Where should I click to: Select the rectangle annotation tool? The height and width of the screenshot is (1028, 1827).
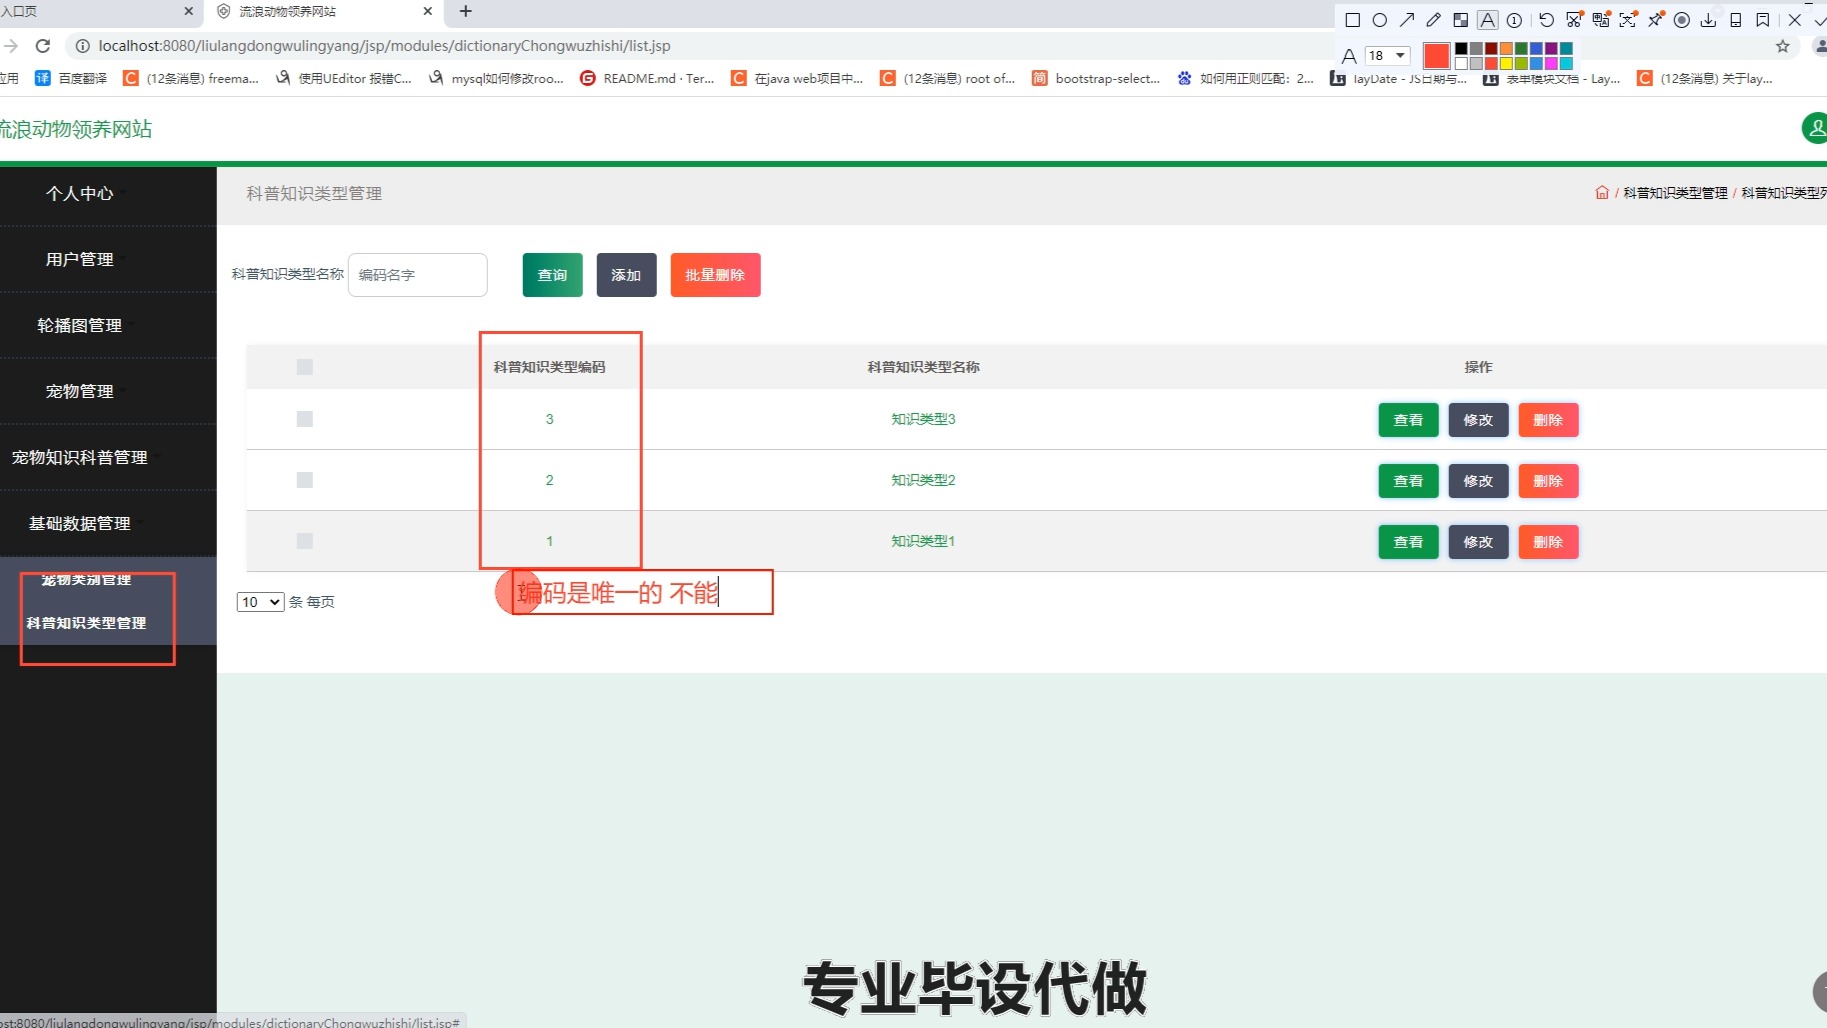coord(1353,20)
